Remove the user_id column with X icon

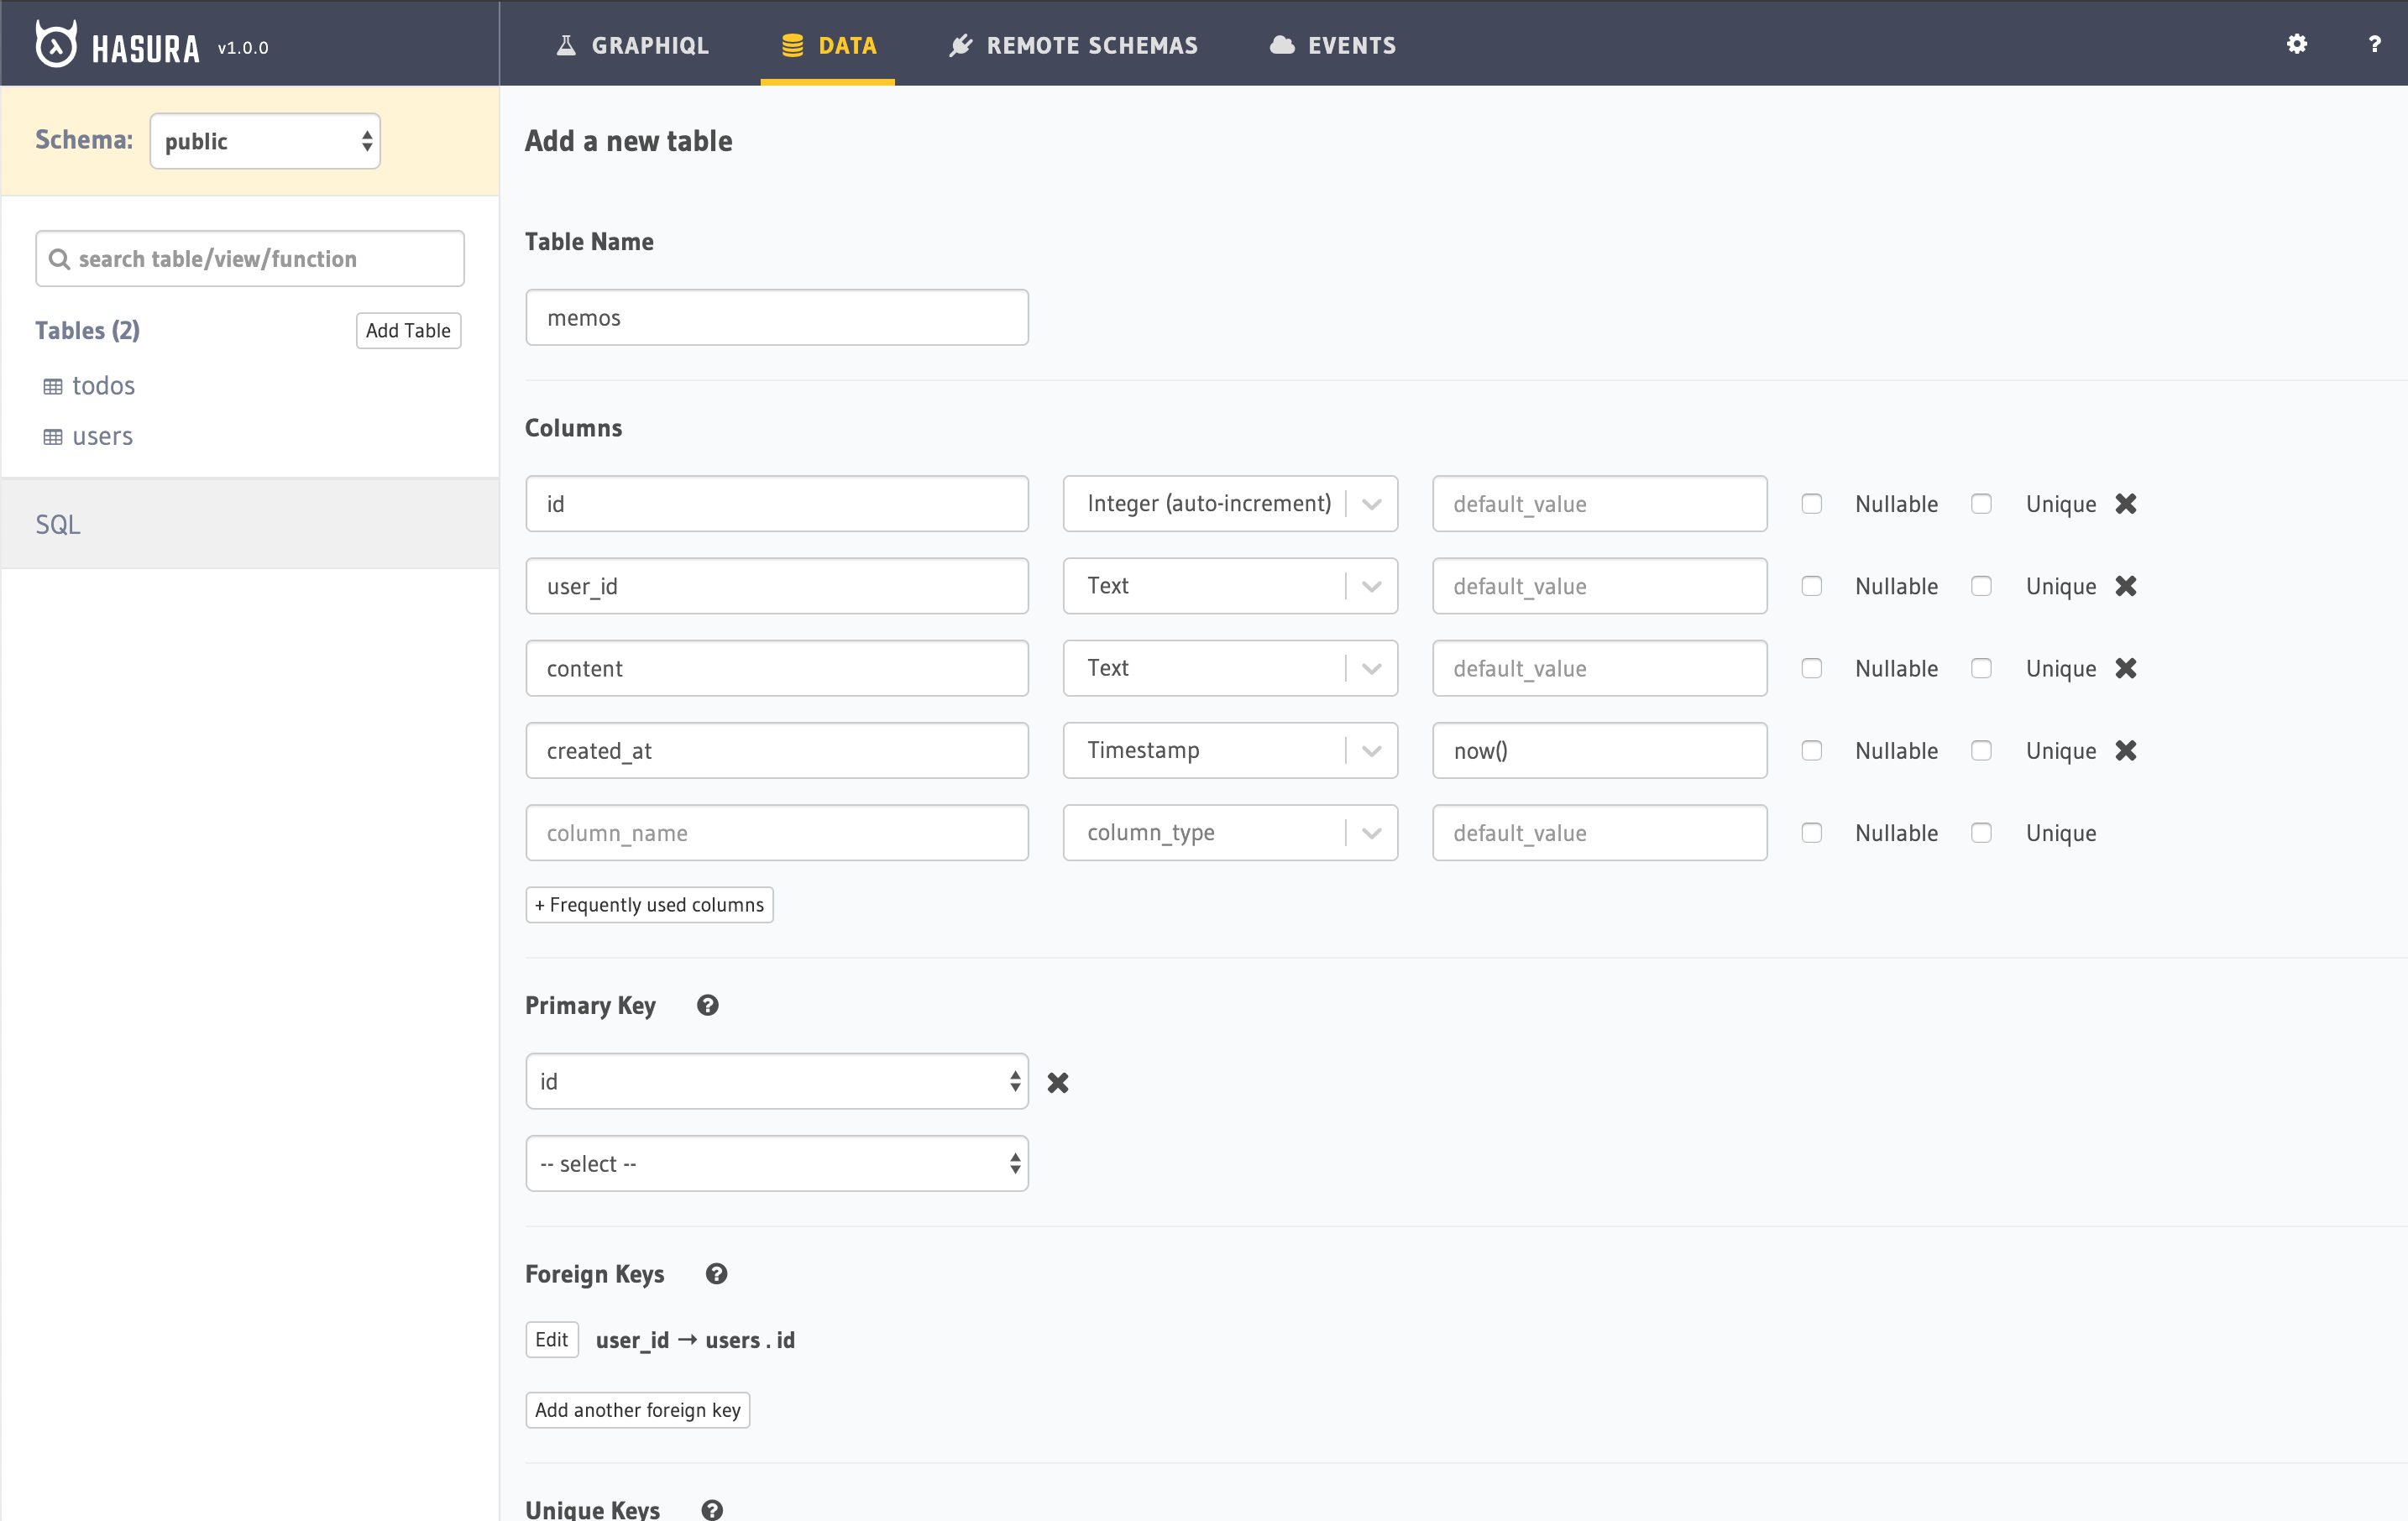click(x=2126, y=586)
